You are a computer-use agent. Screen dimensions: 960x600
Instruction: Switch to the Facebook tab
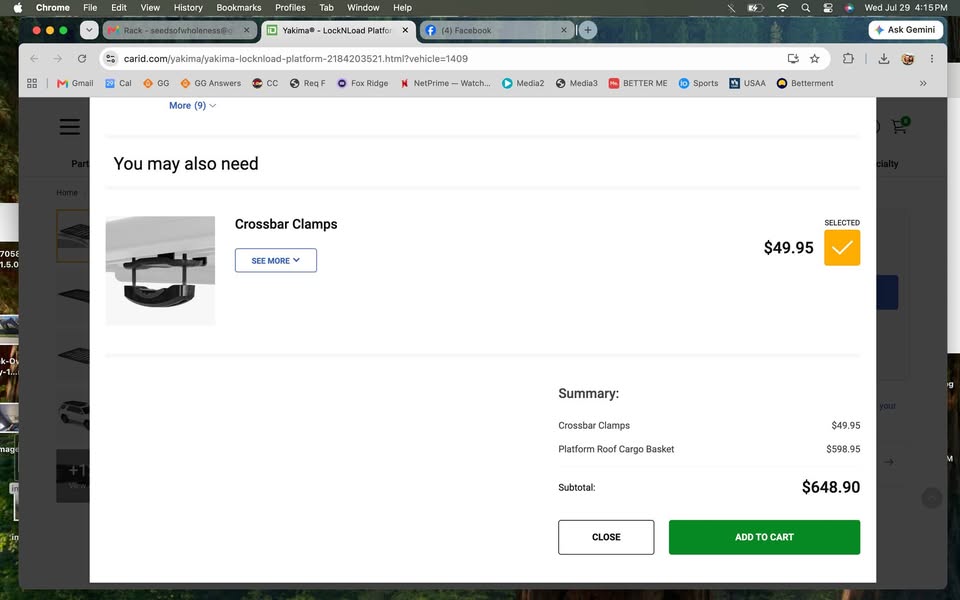(495, 30)
